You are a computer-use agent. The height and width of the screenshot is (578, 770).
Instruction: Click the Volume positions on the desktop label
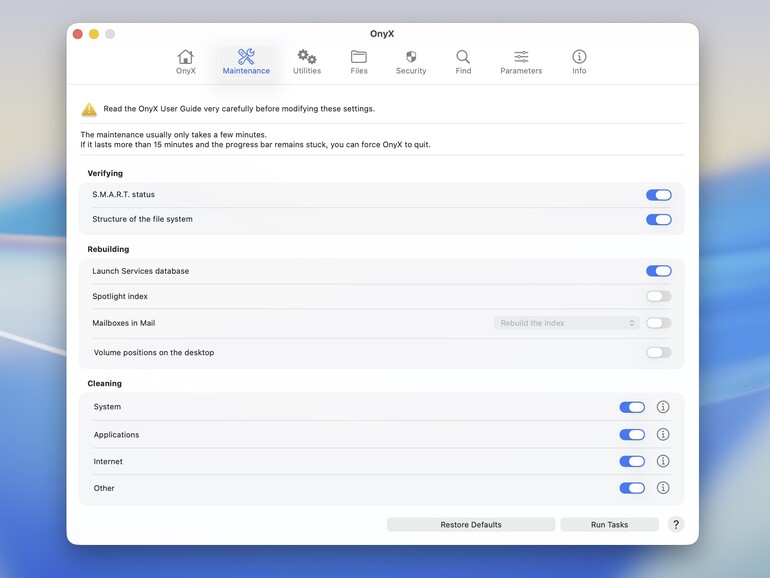pyautogui.click(x=154, y=353)
